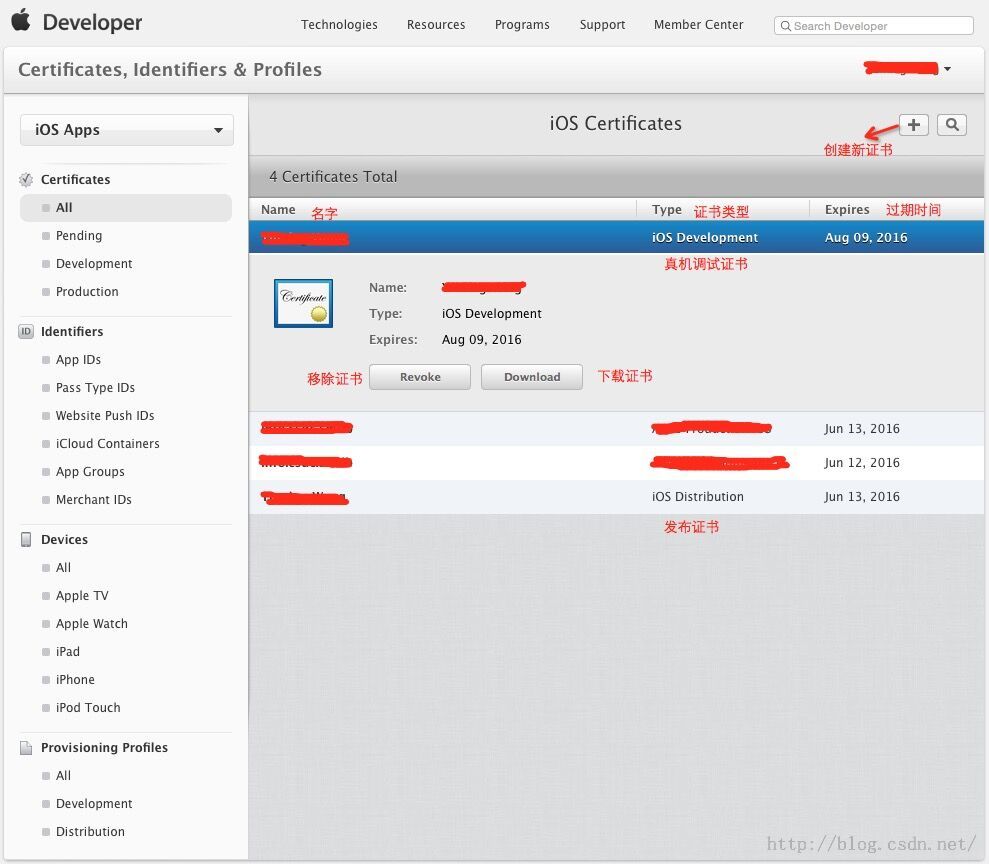Show Production certificates
Image resolution: width=989 pixels, height=864 pixels.
[x=87, y=292]
